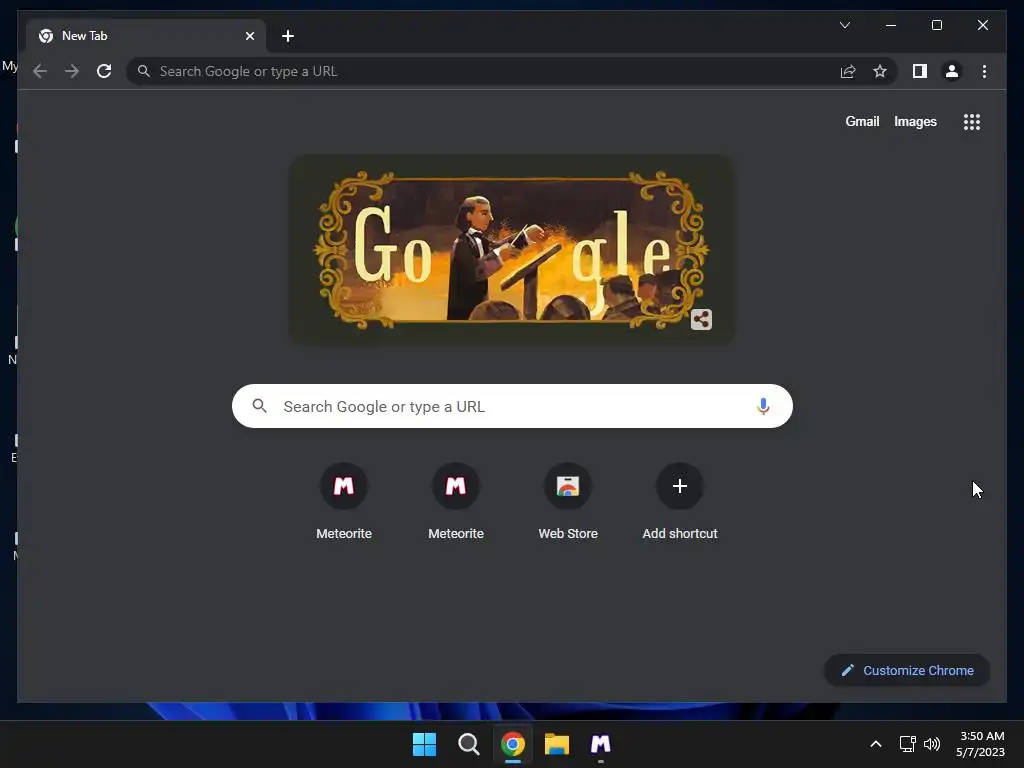Open Windows taskbar search
The width and height of the screenshot is (1024, 768).
468,744
